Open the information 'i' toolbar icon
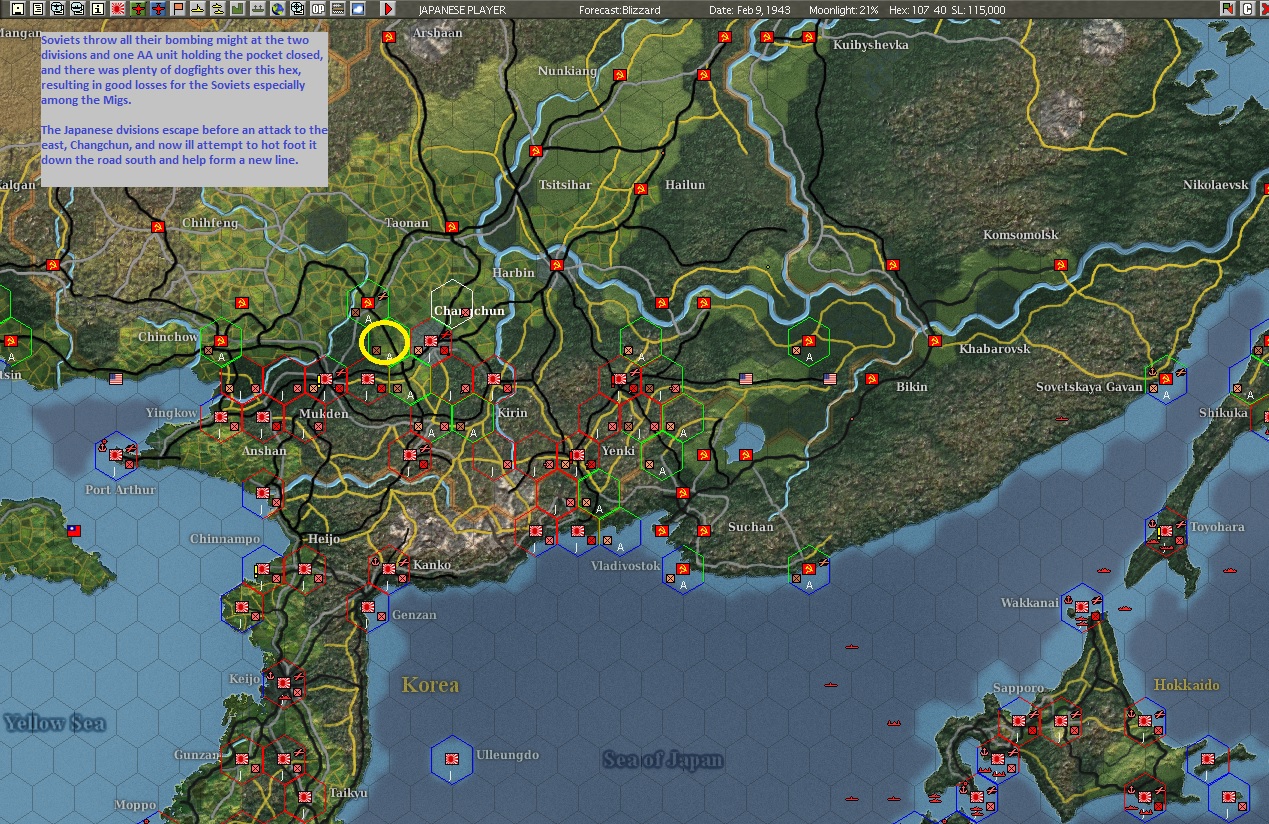Screen dimensions: 1269x824 point(98,9)
